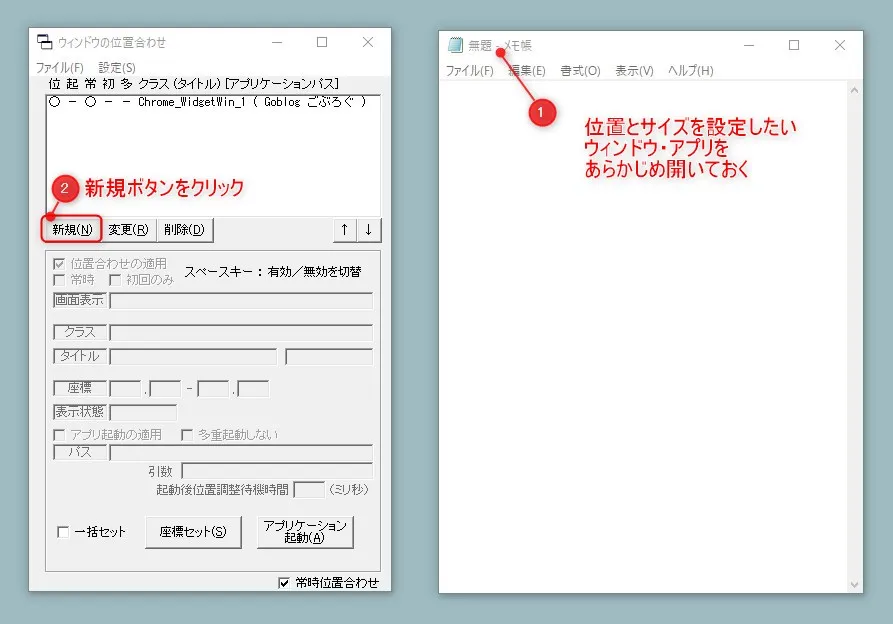Open Notepad's 書式(O) menu

tap(579, 71)
